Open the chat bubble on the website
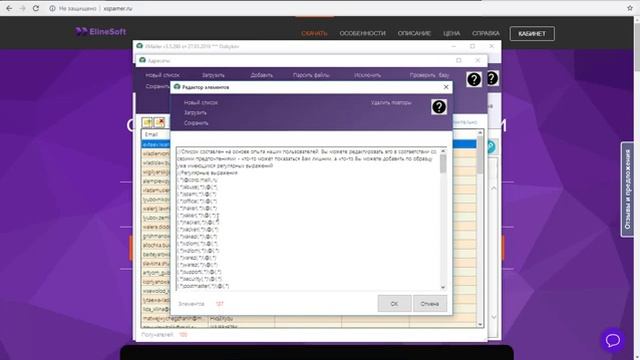640x360 pixels. 613,340
